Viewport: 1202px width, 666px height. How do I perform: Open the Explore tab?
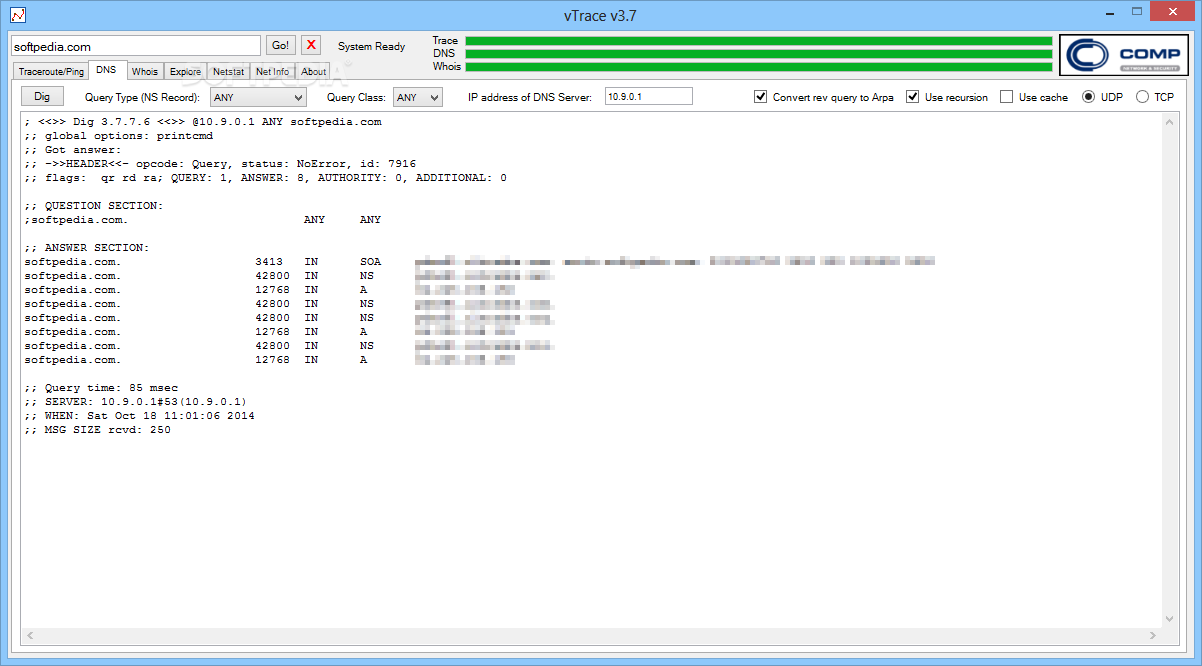[185, 72]
